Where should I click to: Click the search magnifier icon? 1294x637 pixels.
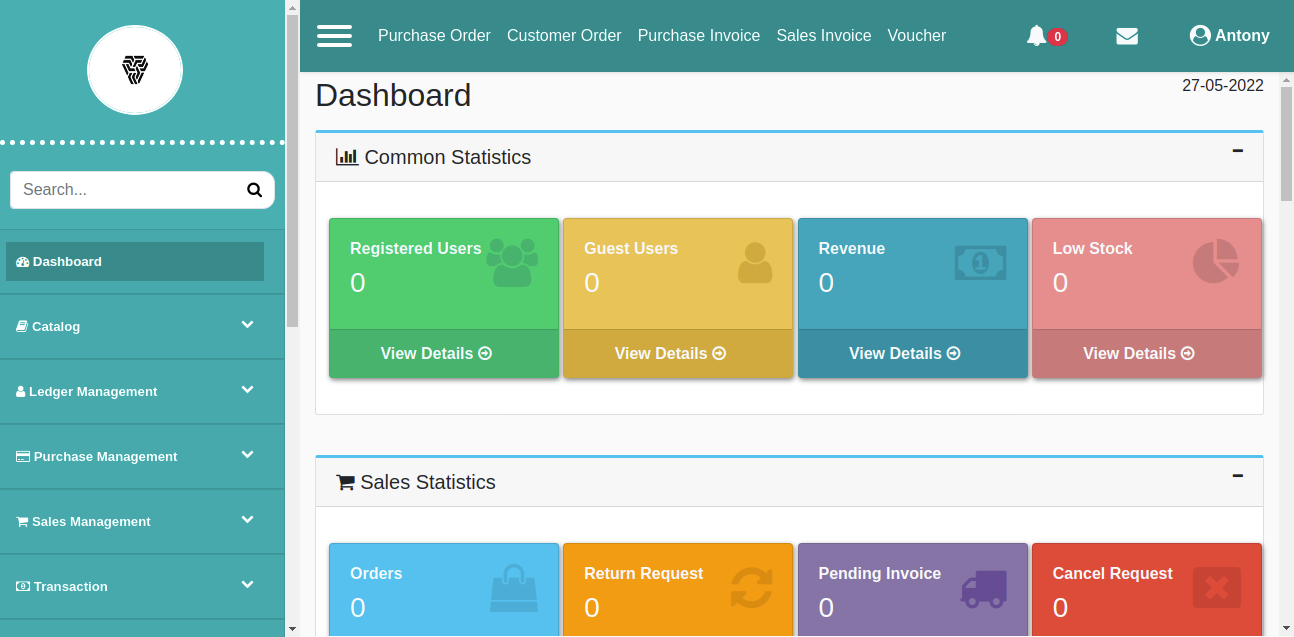[254, 190]
